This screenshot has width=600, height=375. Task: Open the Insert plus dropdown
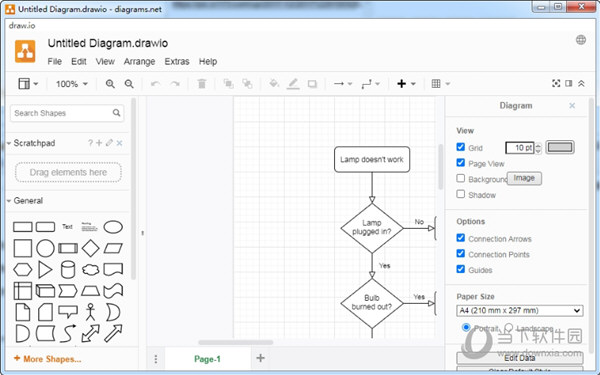pos(406,84)
